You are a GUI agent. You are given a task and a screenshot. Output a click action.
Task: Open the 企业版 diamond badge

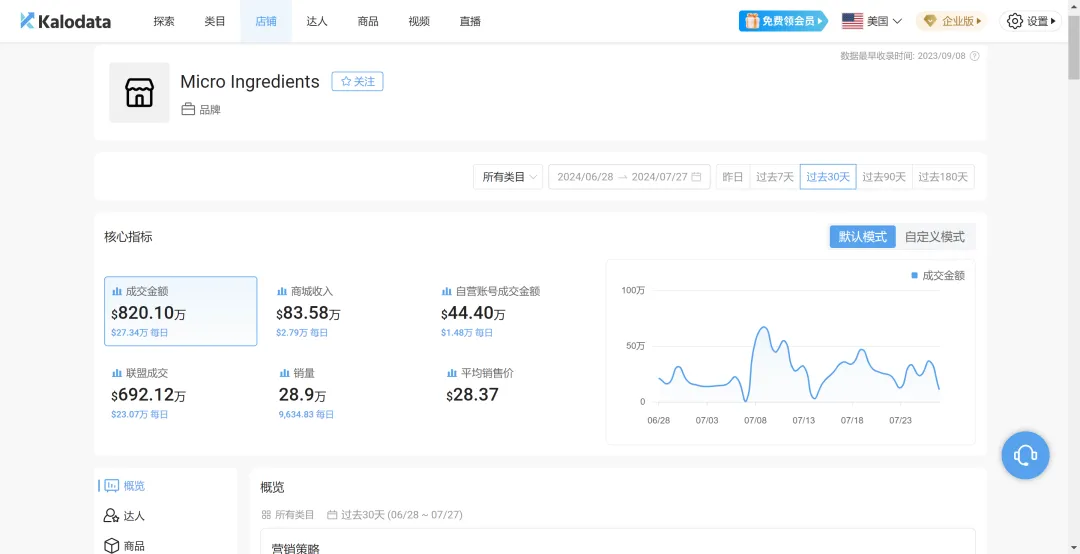[x=951, y=21]
